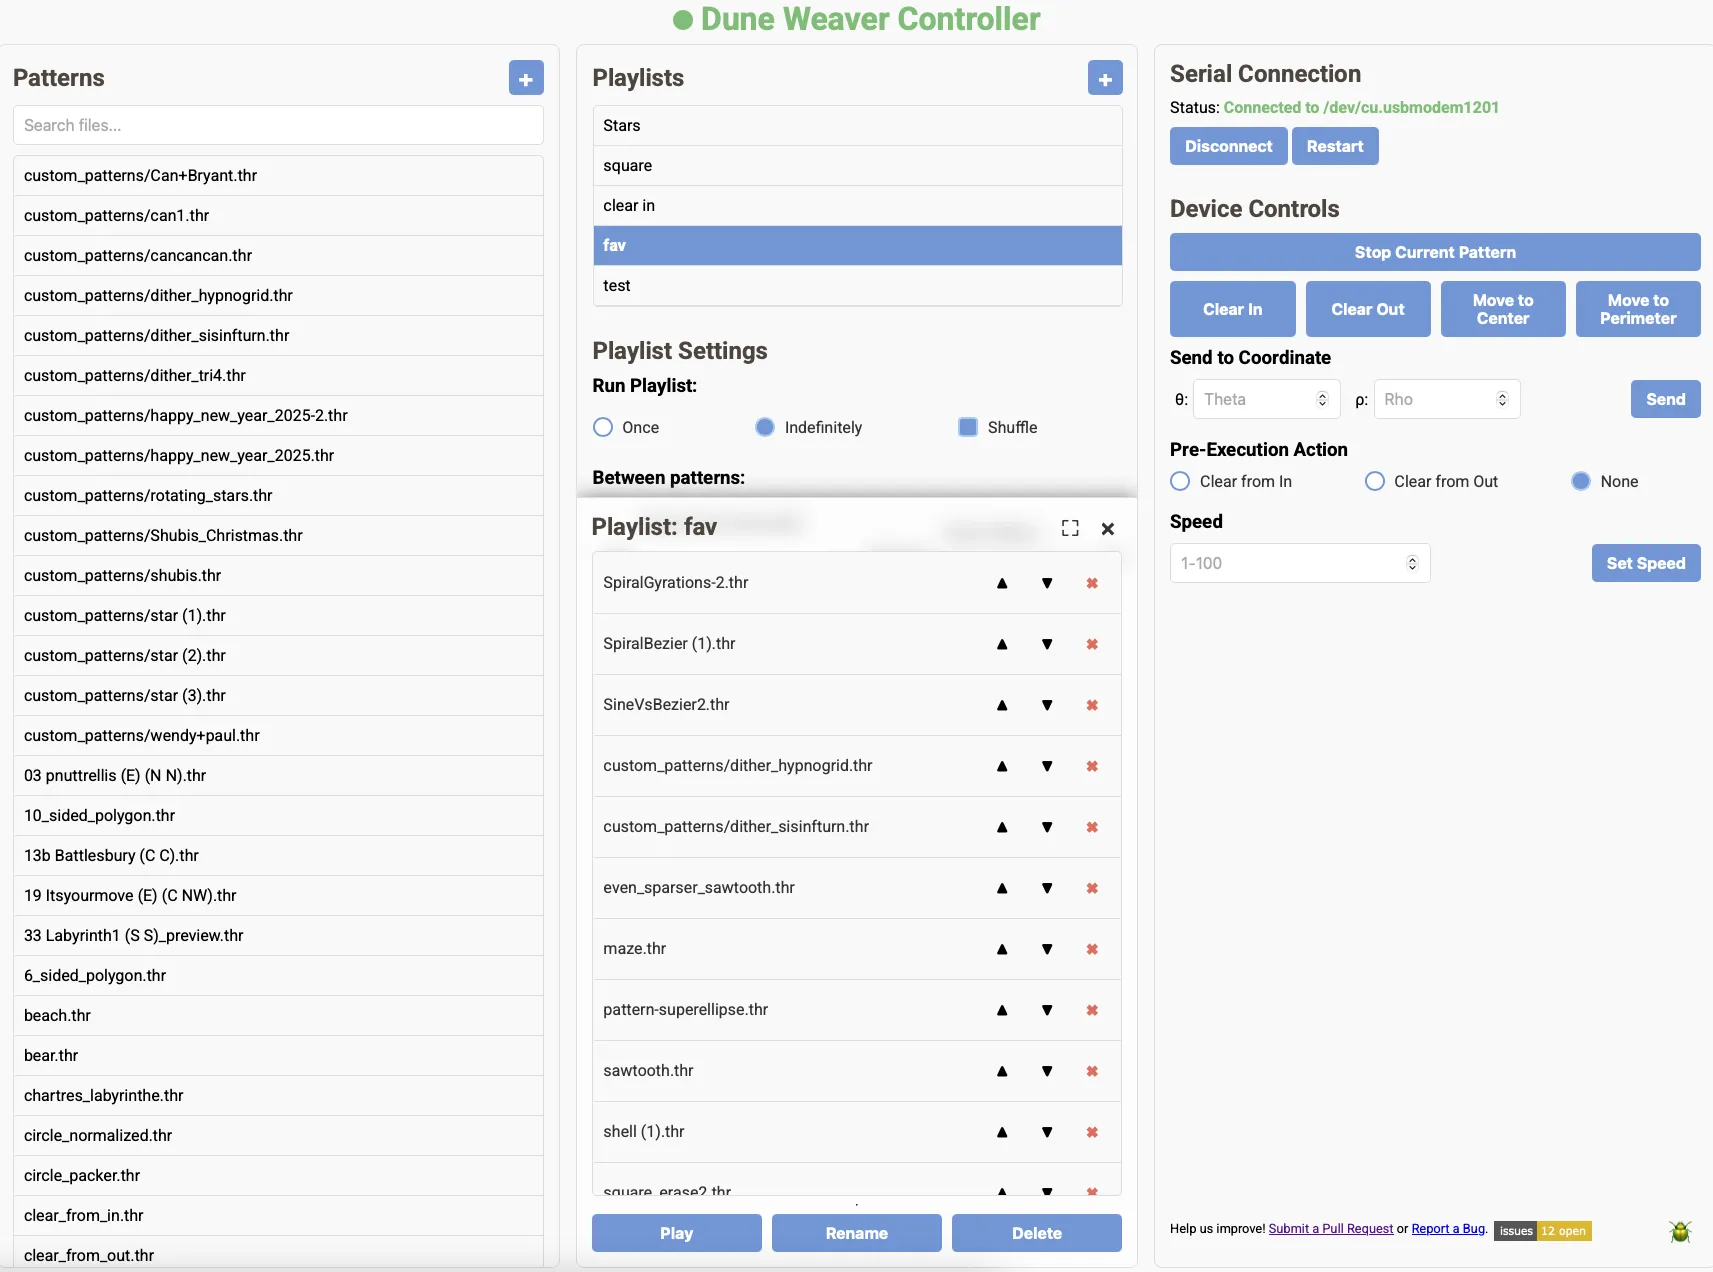Select Clear from Out radio button
This screenshot has height=1272, width=1713.
pyautogui.click(x=1375, y=481)
